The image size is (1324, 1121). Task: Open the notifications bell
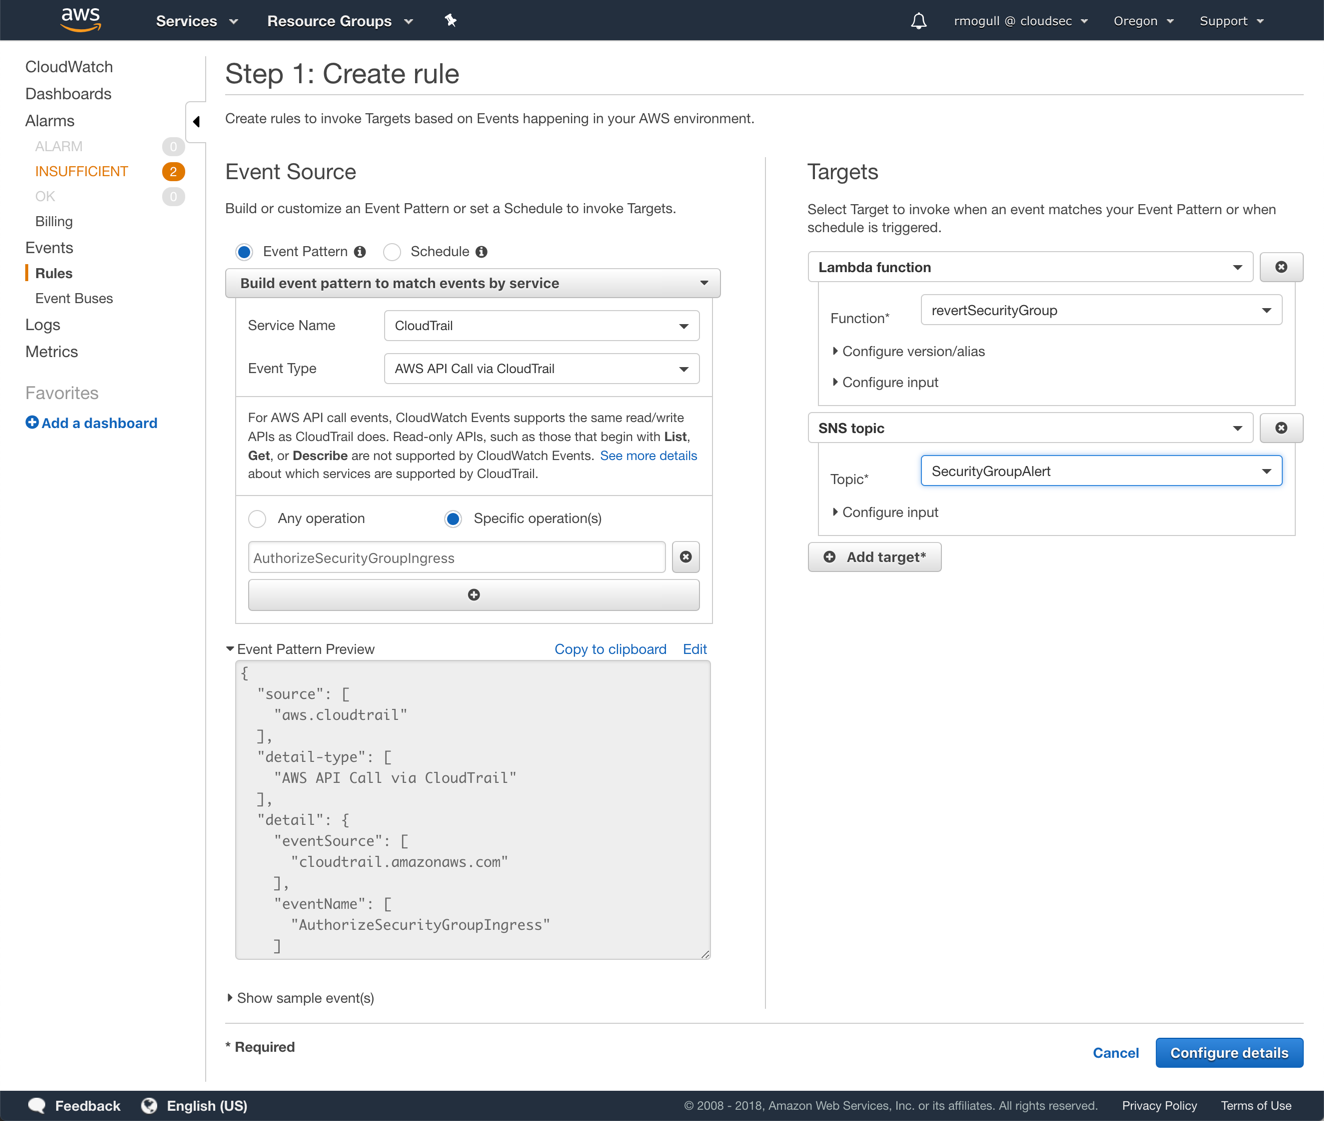coord(918,21)
